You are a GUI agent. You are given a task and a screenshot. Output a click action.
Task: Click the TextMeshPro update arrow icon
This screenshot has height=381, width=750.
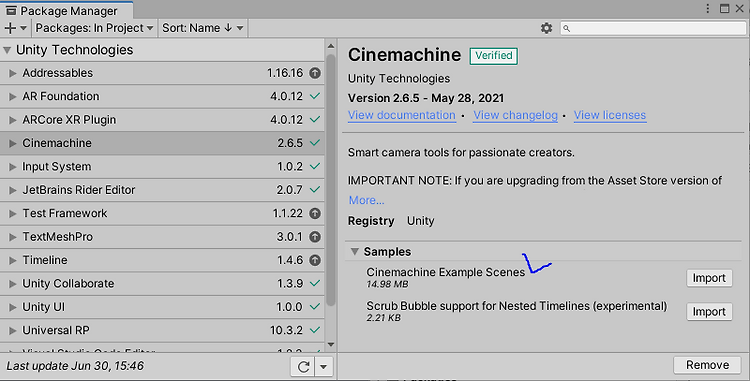pos(315,237)
